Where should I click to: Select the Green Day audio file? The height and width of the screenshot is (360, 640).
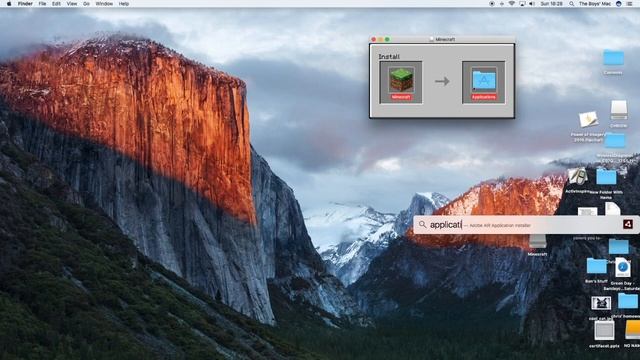click(x=622, y=267)
